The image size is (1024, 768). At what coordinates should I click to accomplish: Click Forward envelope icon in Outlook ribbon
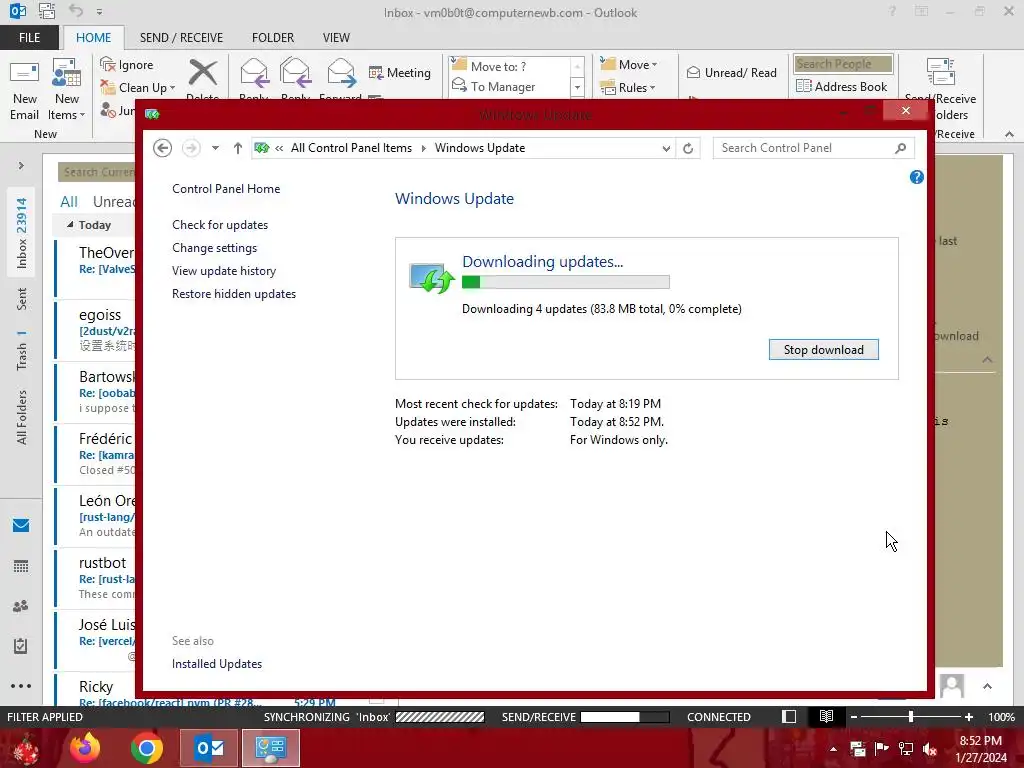(341, 72)
